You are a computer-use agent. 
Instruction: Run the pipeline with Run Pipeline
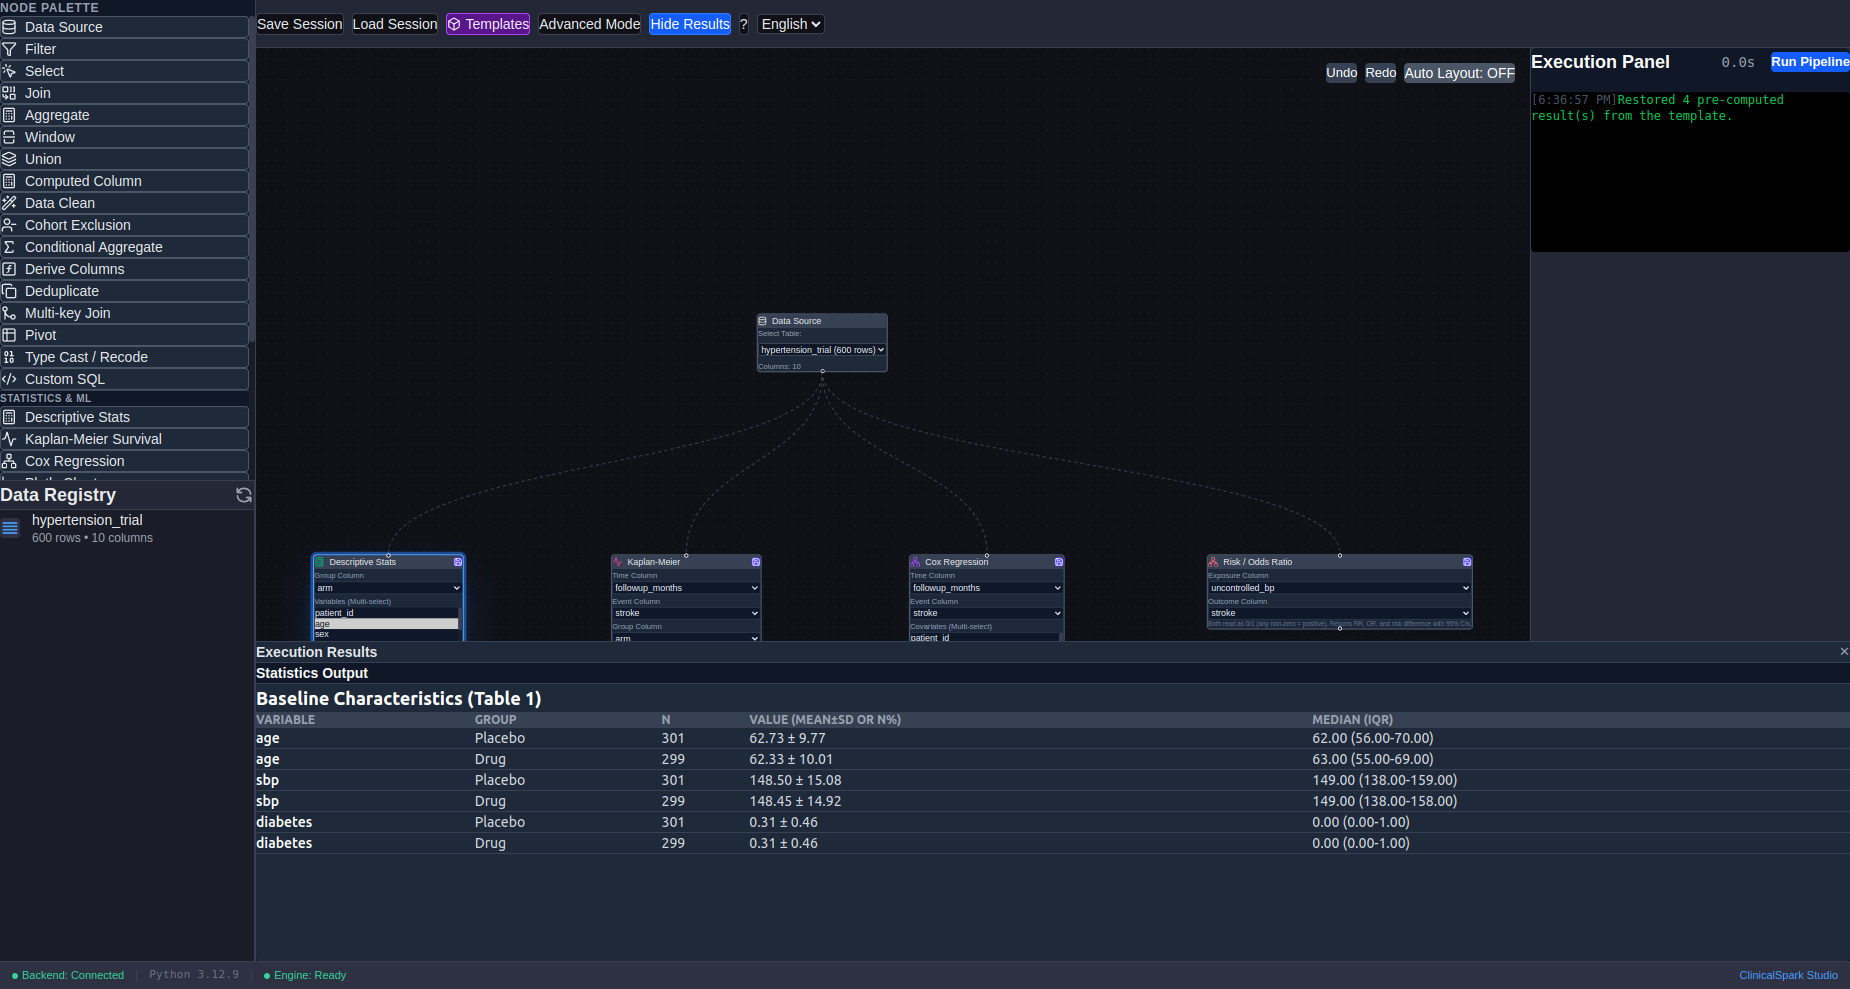coord(1810,62)
